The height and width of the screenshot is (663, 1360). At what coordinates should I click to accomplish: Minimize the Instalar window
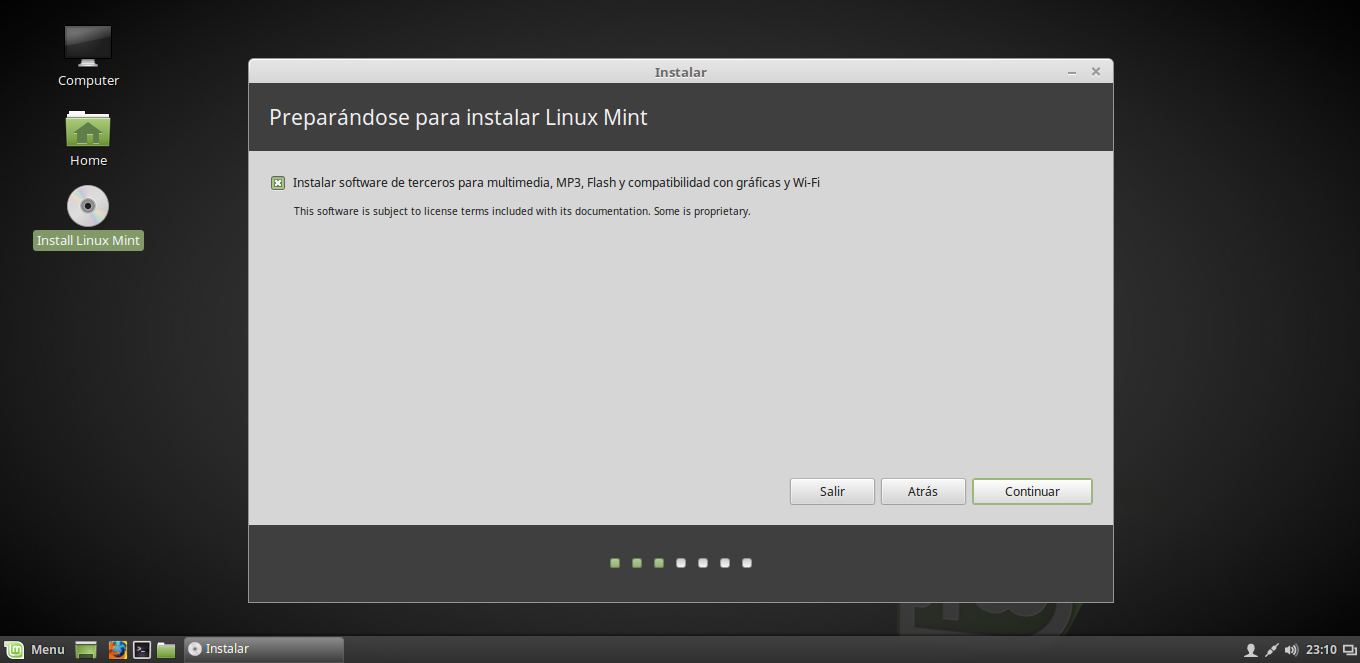point(1072,72)
